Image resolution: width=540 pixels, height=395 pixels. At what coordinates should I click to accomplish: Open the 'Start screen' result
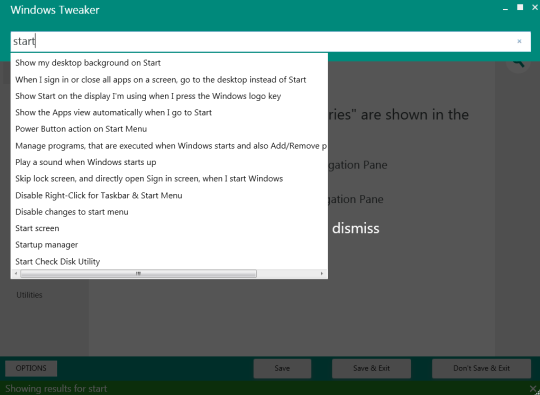[x=169, y=228]
